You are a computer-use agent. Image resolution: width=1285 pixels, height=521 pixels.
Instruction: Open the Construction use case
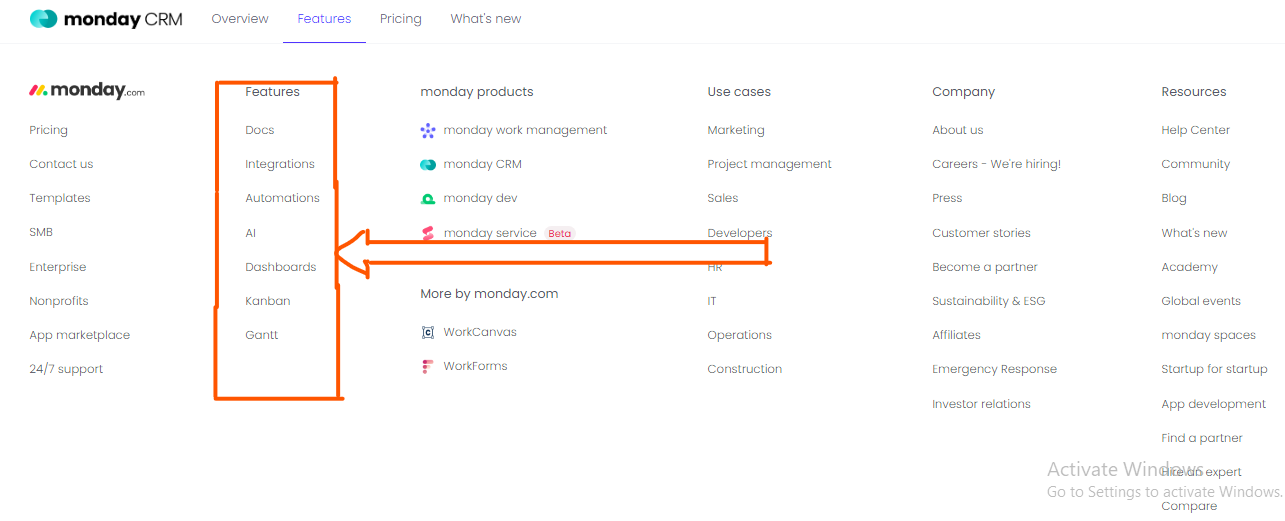pos(745,369)
